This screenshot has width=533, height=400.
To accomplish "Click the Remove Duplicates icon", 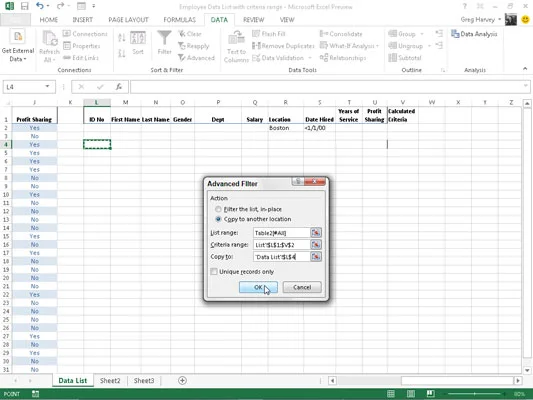I will pos(256,46).
